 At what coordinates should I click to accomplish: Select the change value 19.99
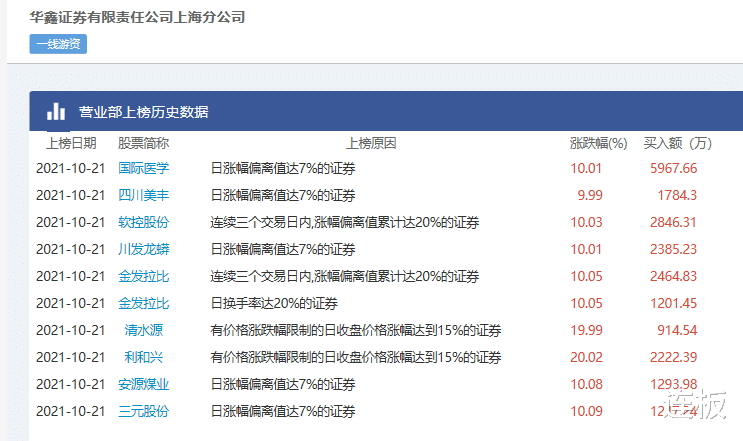point(586,330)
